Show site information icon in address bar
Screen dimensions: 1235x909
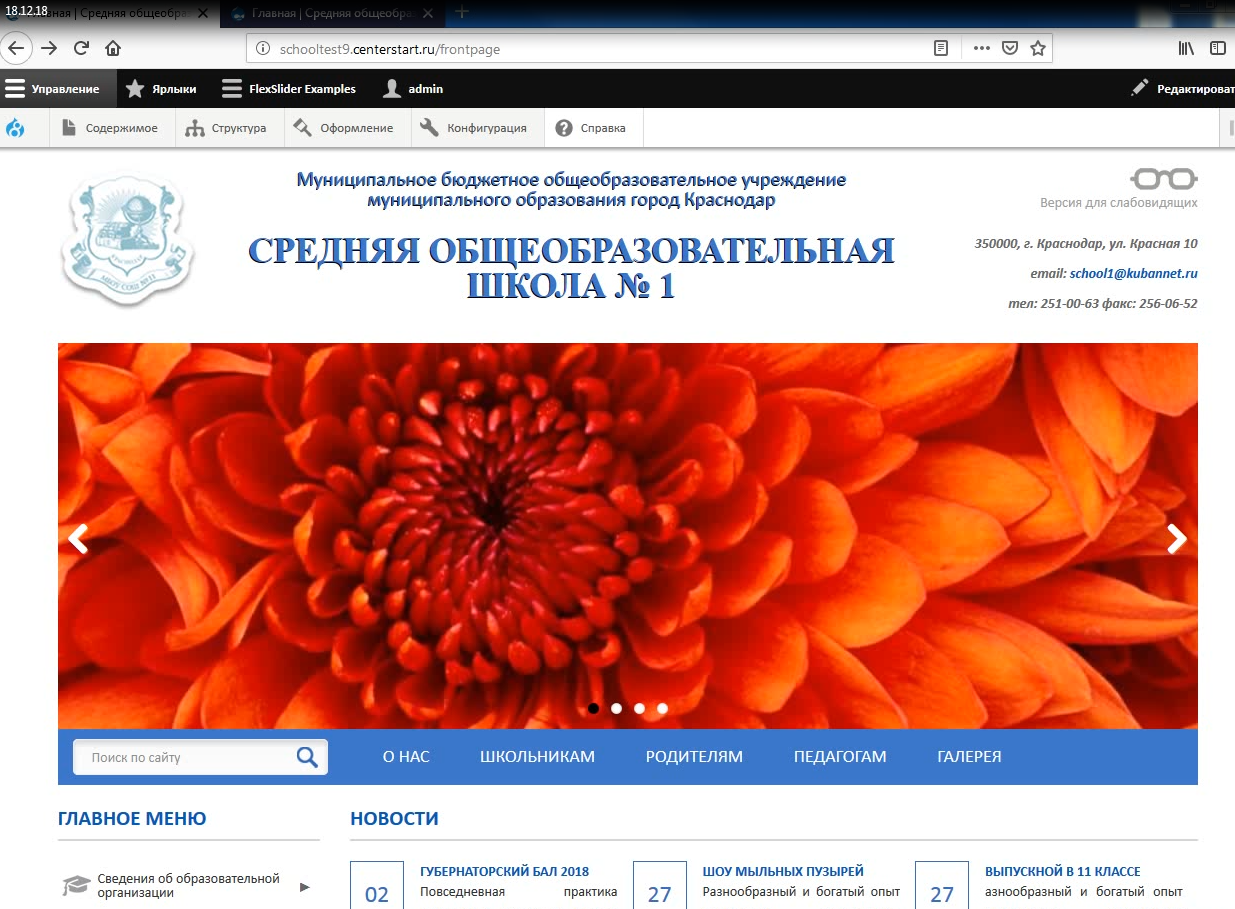(x=263, y=48)
